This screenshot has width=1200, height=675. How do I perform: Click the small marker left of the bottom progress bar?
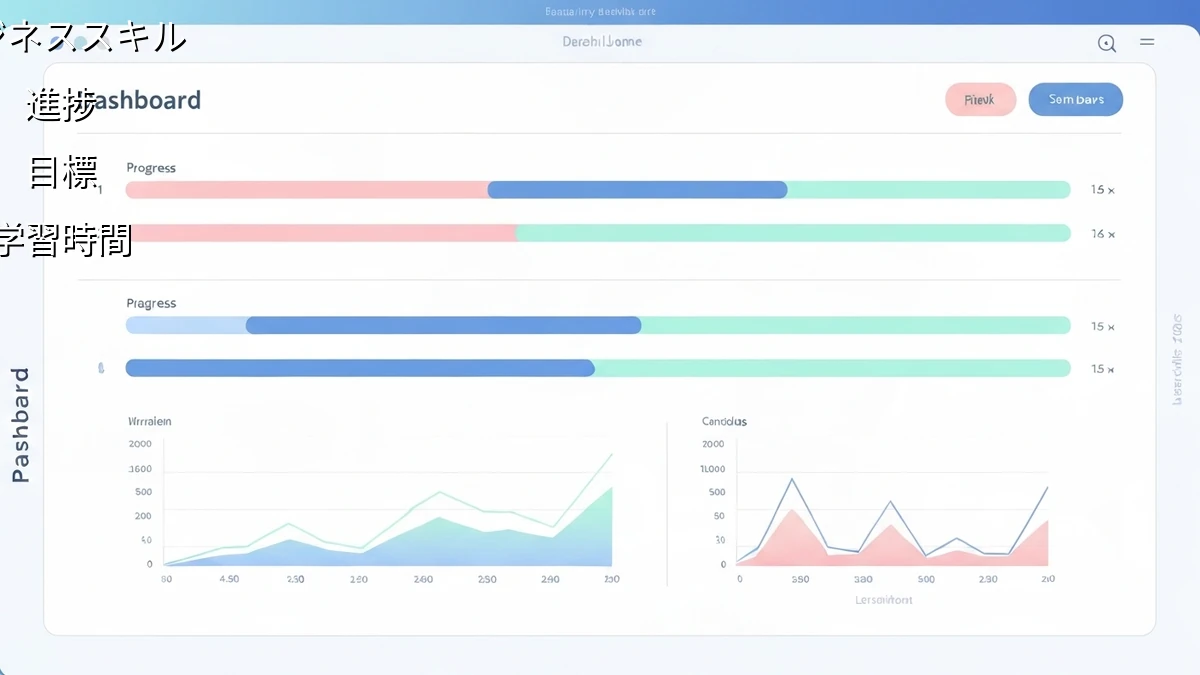(x=101, y=369)
